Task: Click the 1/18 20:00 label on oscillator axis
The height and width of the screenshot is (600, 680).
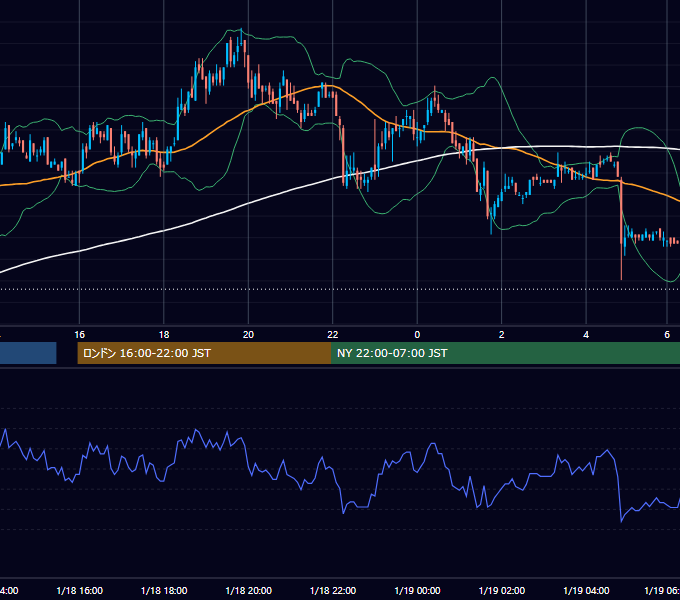Action: 248,591
